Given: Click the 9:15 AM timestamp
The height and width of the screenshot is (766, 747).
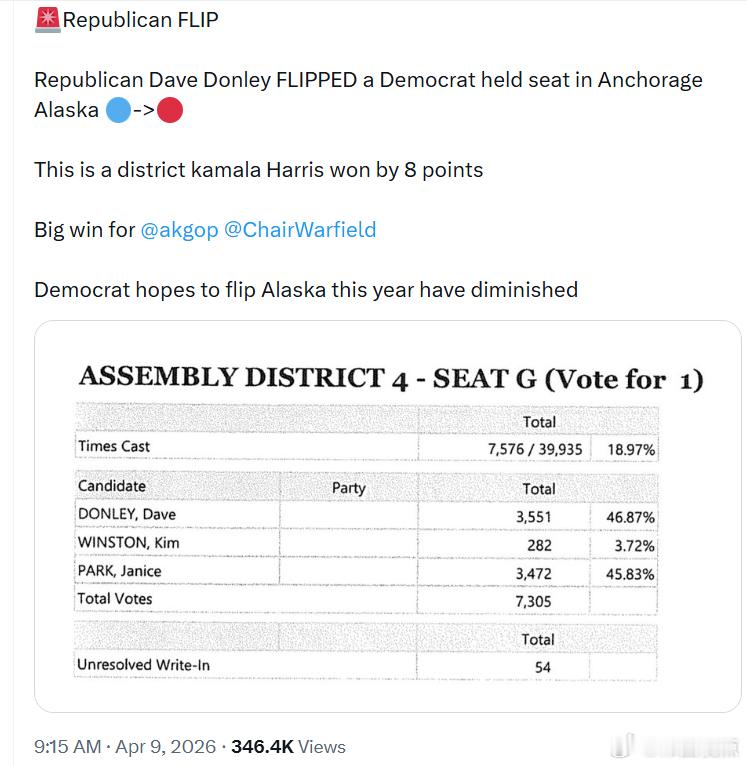Looking at the screenshot, I should point(67,747).
